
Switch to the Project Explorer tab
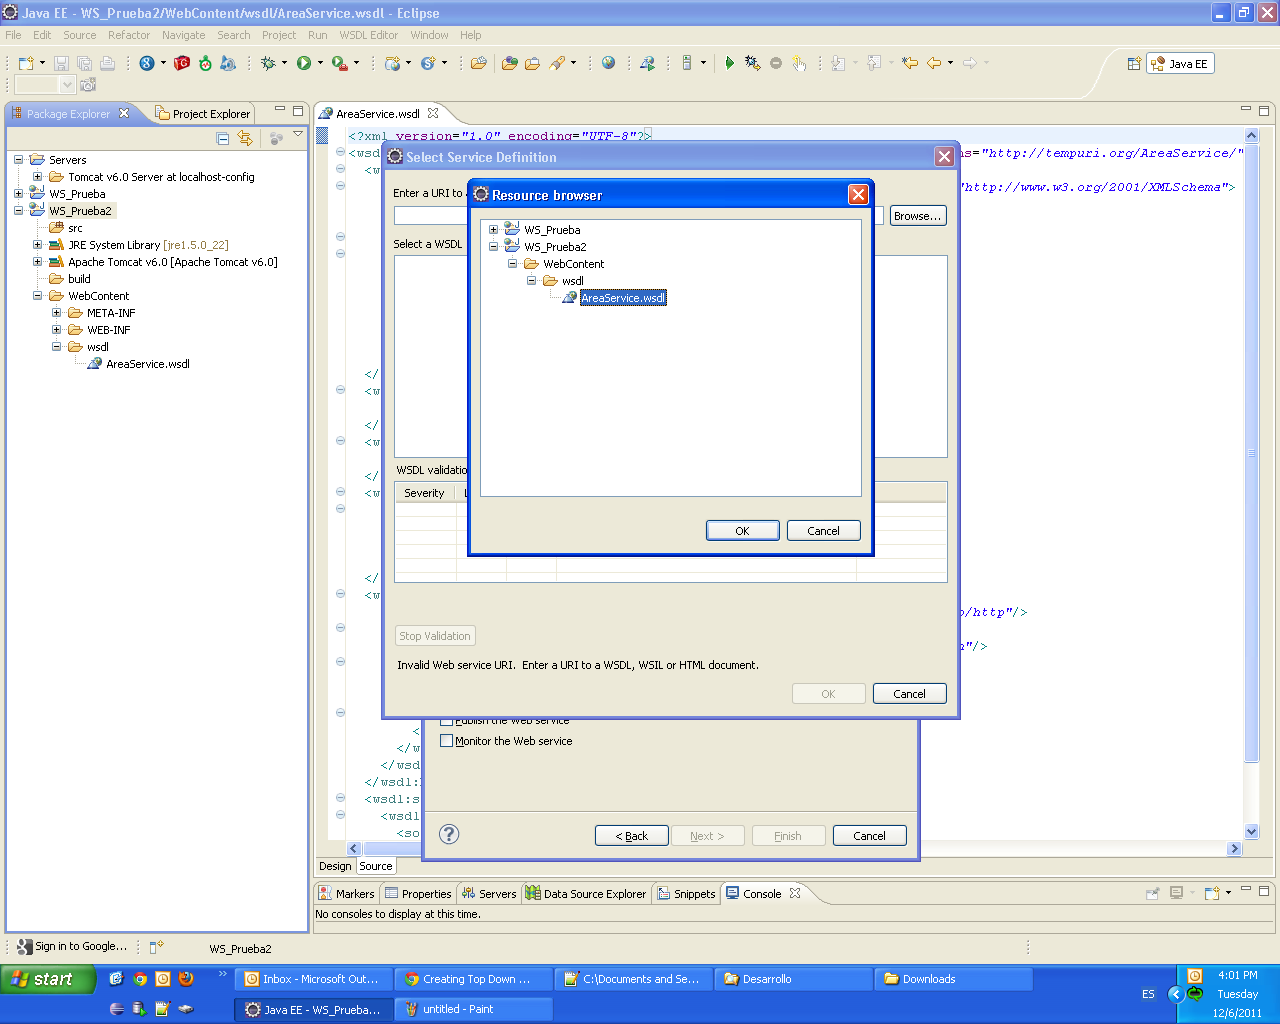pyautogui.click(x=202, y=114)
